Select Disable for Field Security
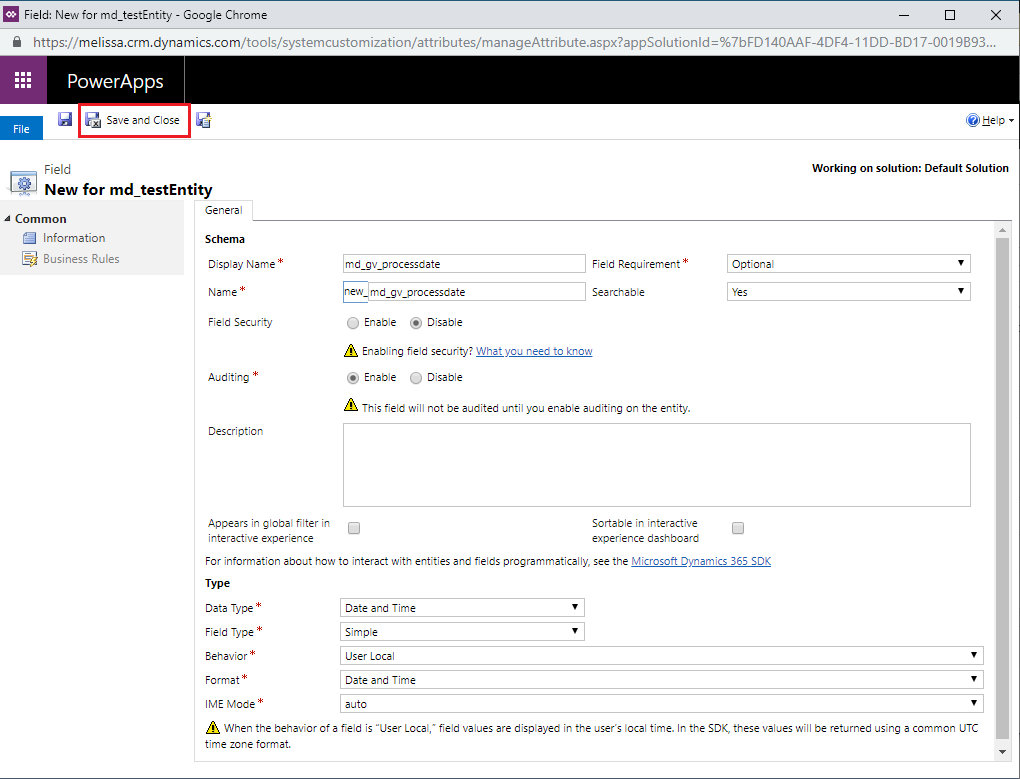 pos(416,323)
